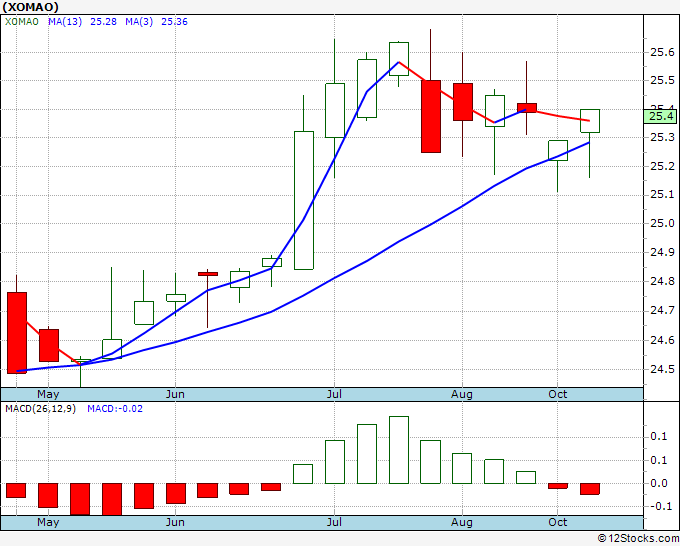Click May on the MACD panel date axis
680x546 pixels.
pyautogui.click(x=48, y=522)
